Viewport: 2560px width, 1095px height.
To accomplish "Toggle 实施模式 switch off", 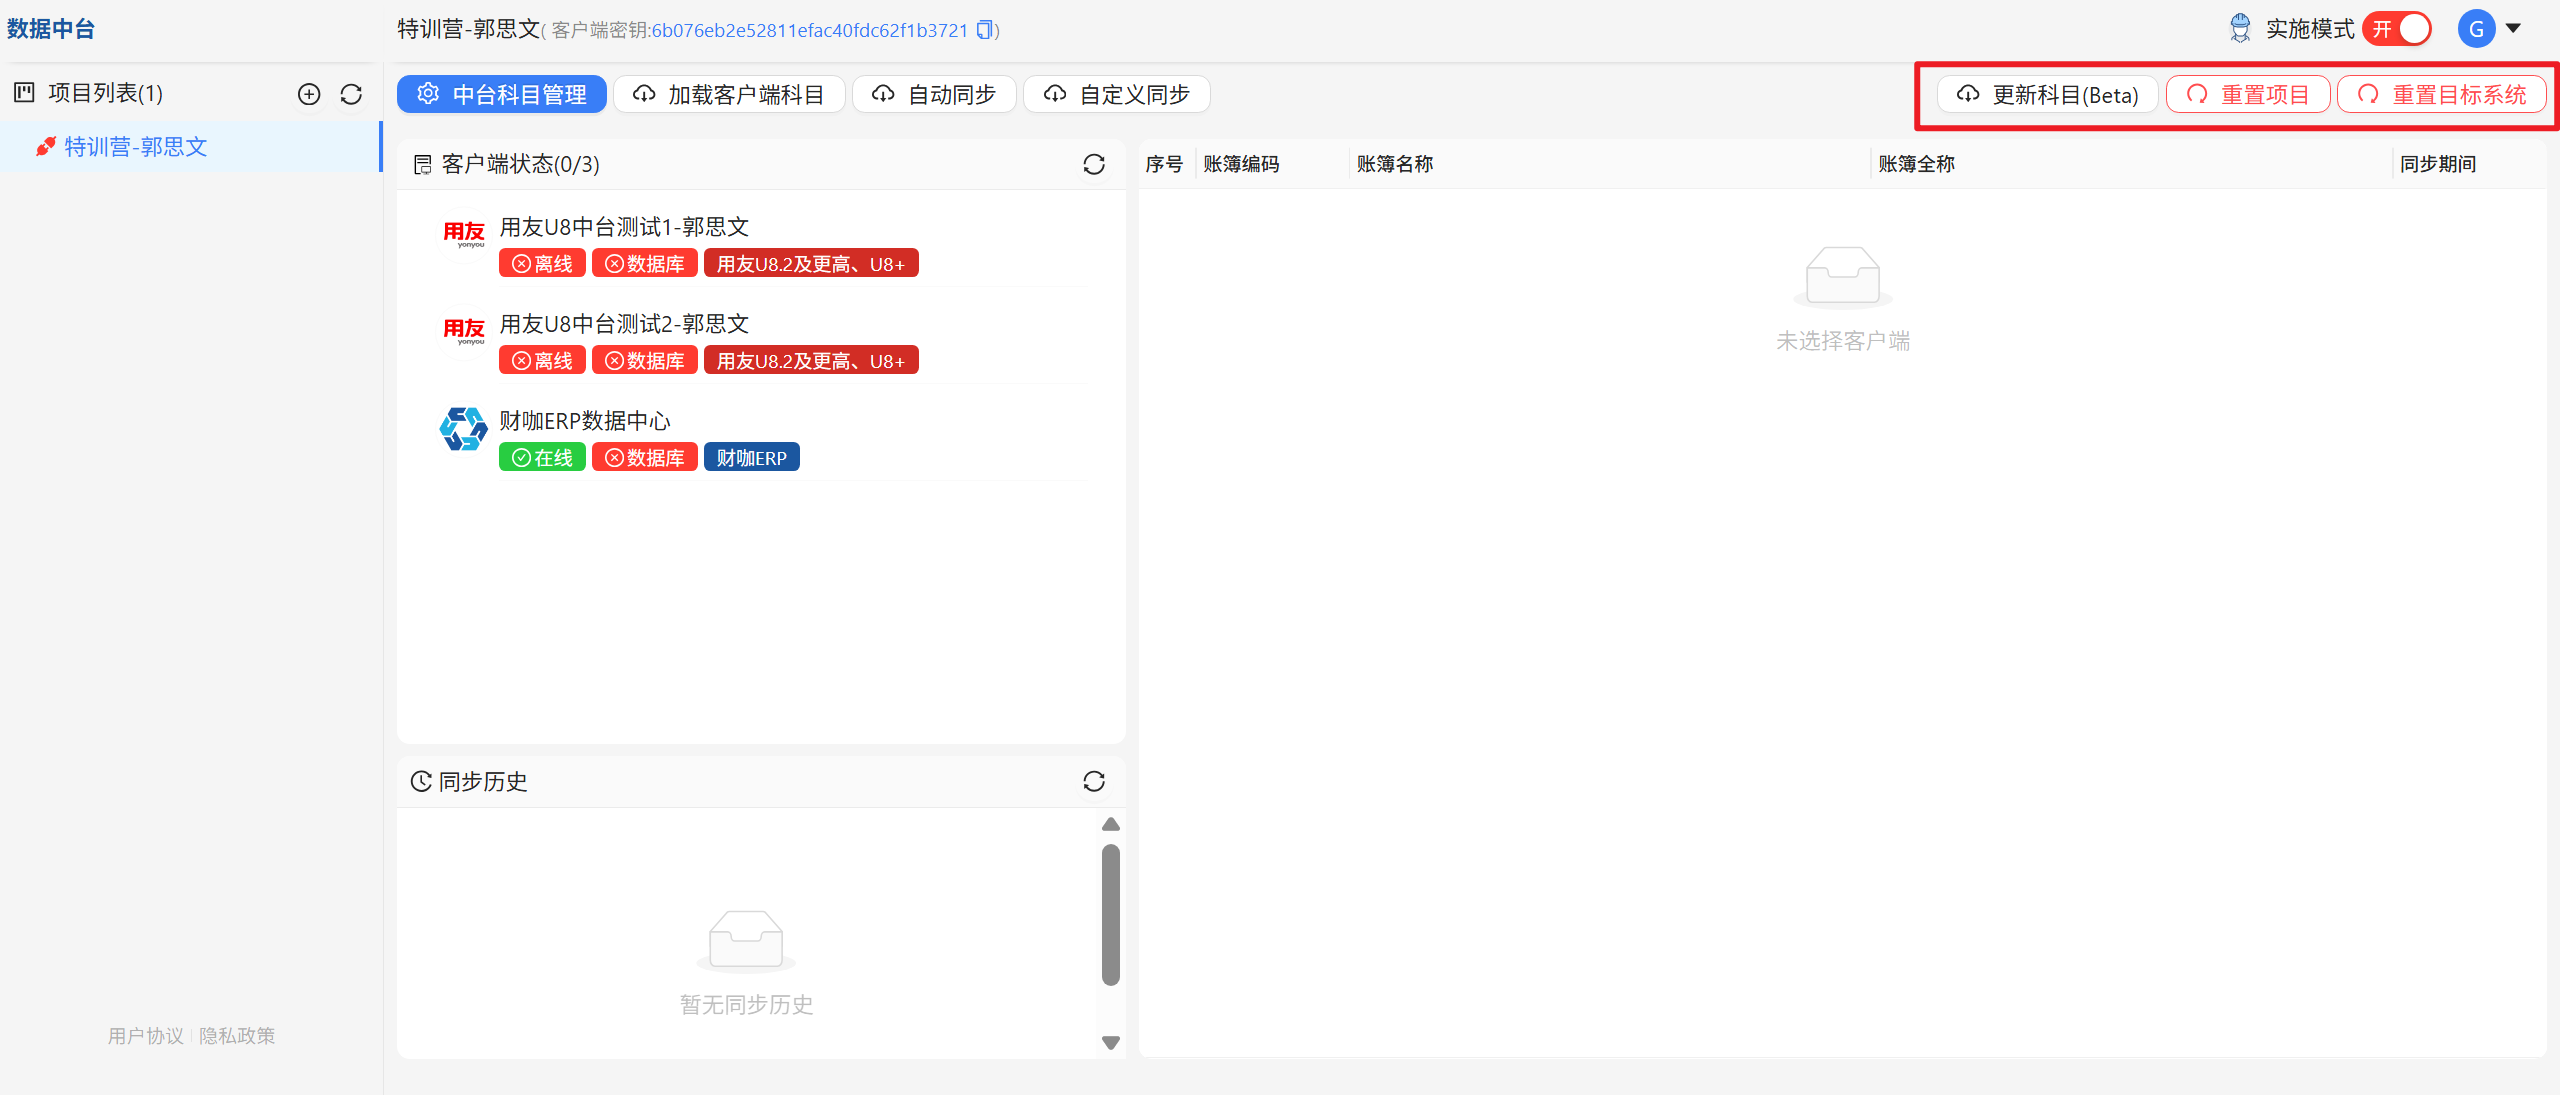I will [2397, 29].
